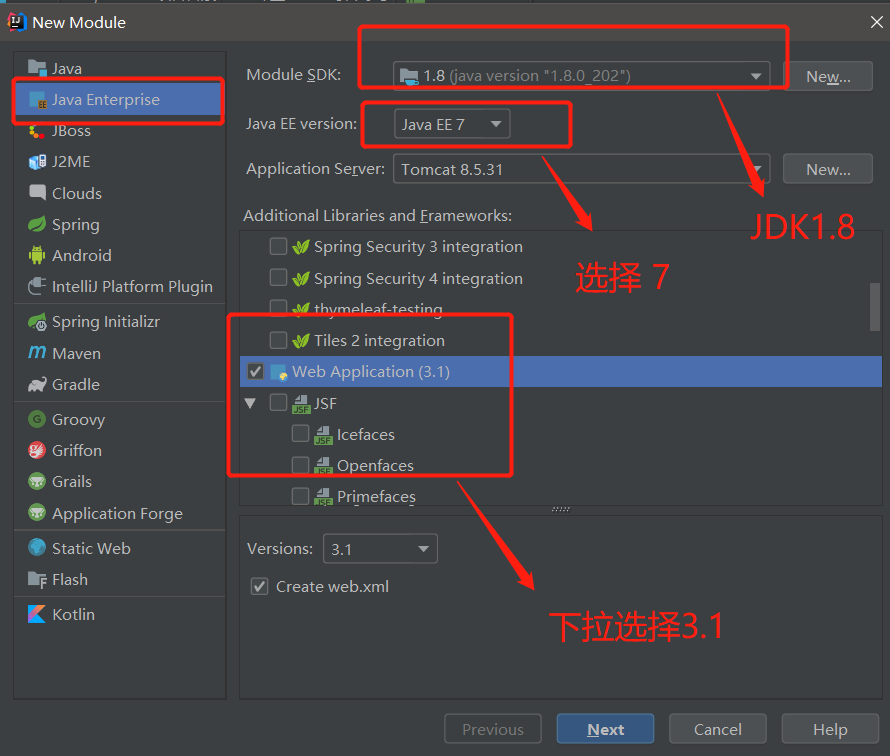Viewport: 890px width, 756px height.
Task: Click the Tiles 2 integration leaf icon
Action: click(301, 341)
